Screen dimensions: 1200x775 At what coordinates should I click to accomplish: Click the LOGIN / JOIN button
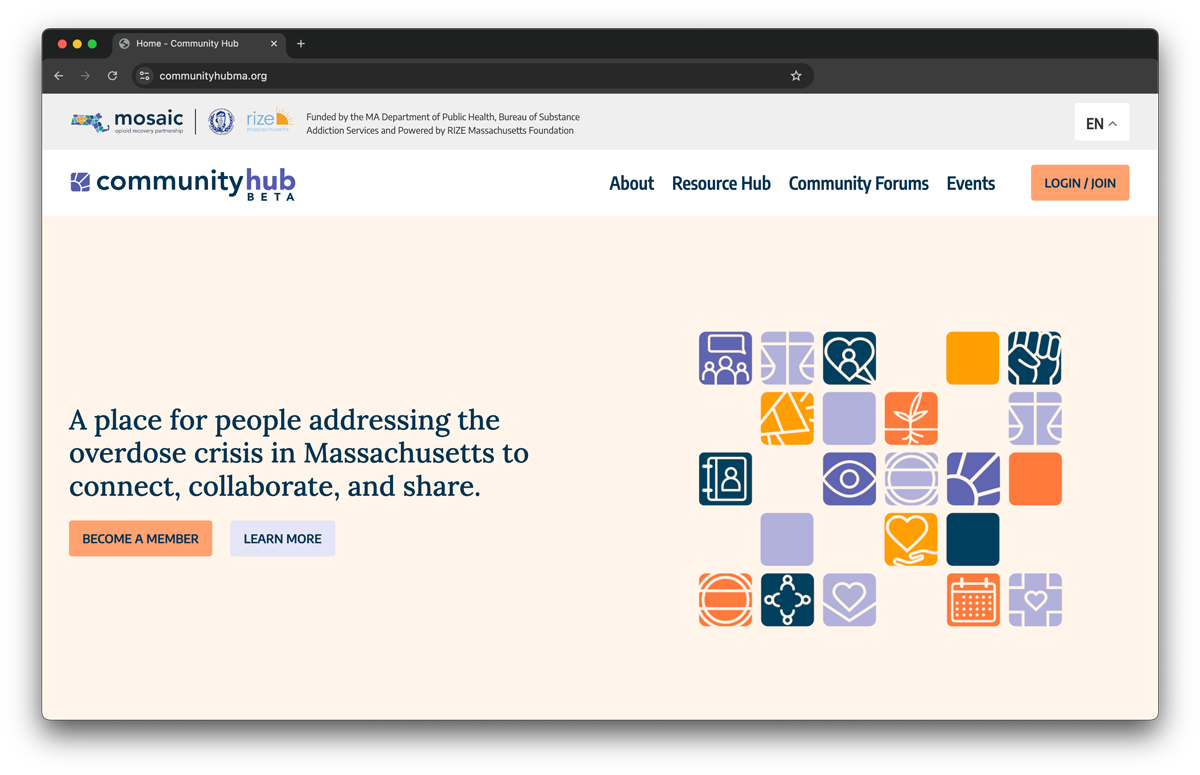1079,183
